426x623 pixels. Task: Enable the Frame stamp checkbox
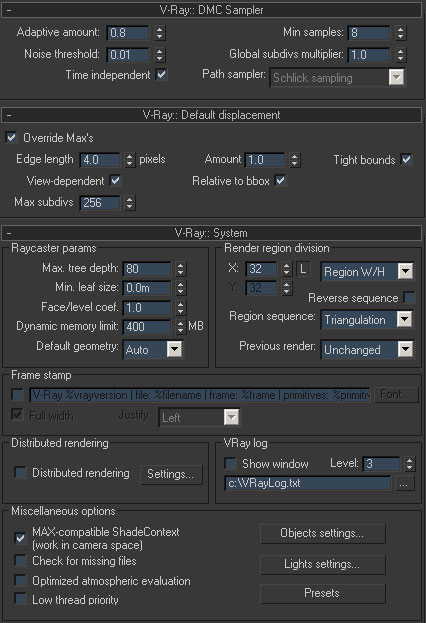[x=17, y=395]
